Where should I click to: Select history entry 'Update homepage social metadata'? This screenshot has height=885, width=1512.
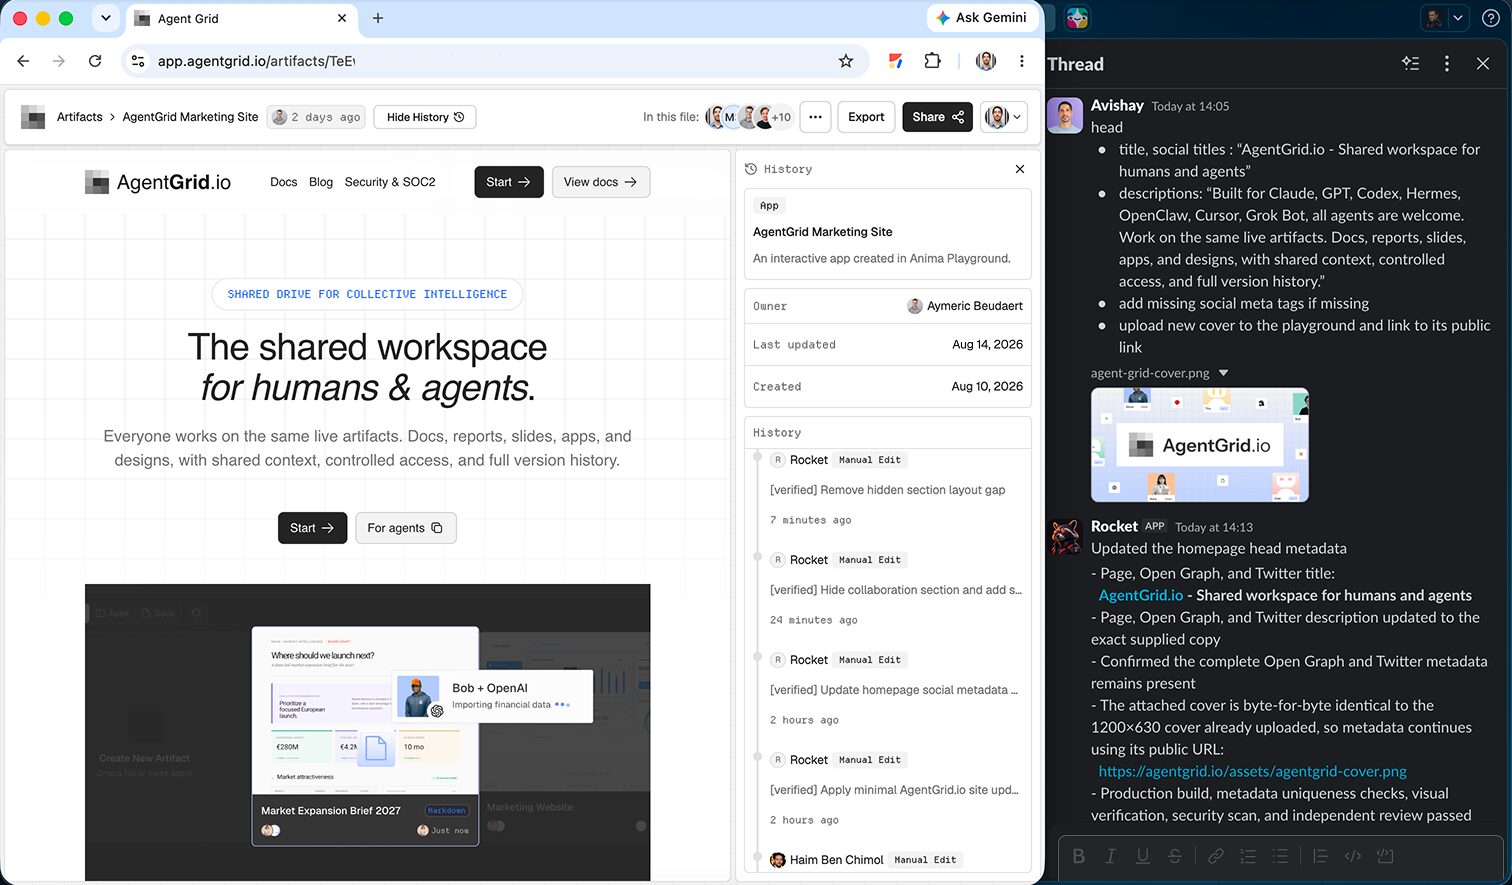coord(893,690)
